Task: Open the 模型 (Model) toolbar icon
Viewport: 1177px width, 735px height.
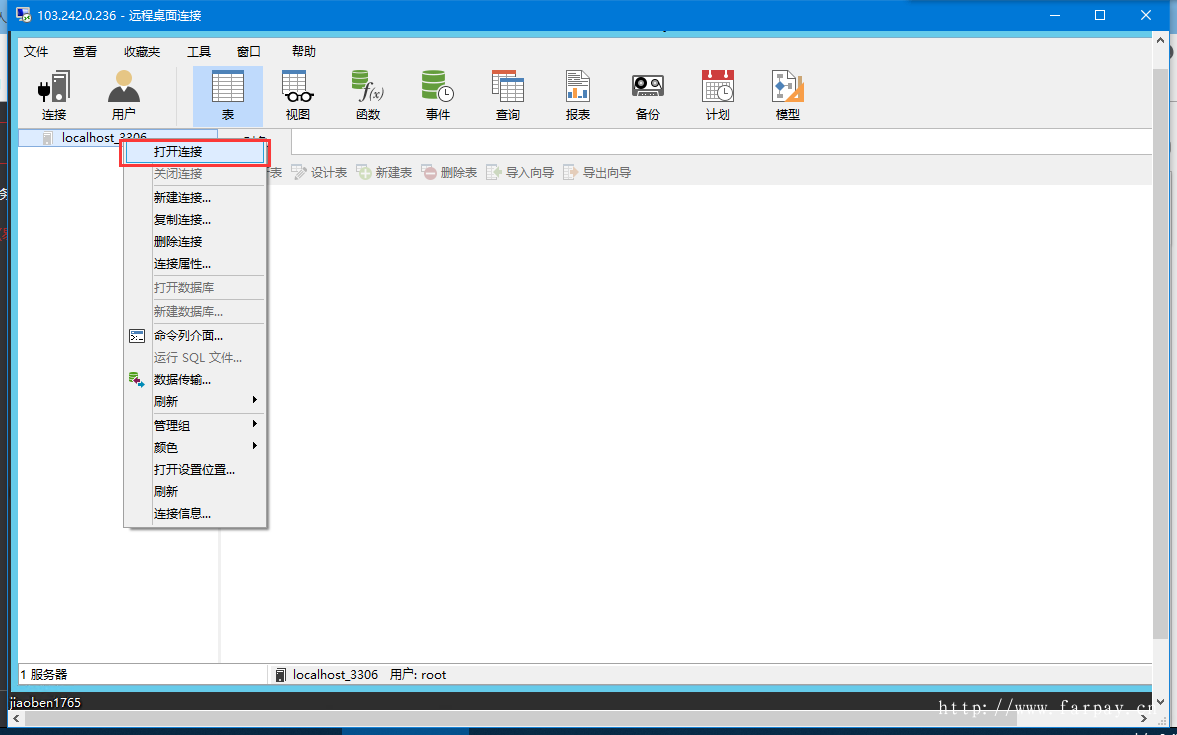Action: click(788, 96)
